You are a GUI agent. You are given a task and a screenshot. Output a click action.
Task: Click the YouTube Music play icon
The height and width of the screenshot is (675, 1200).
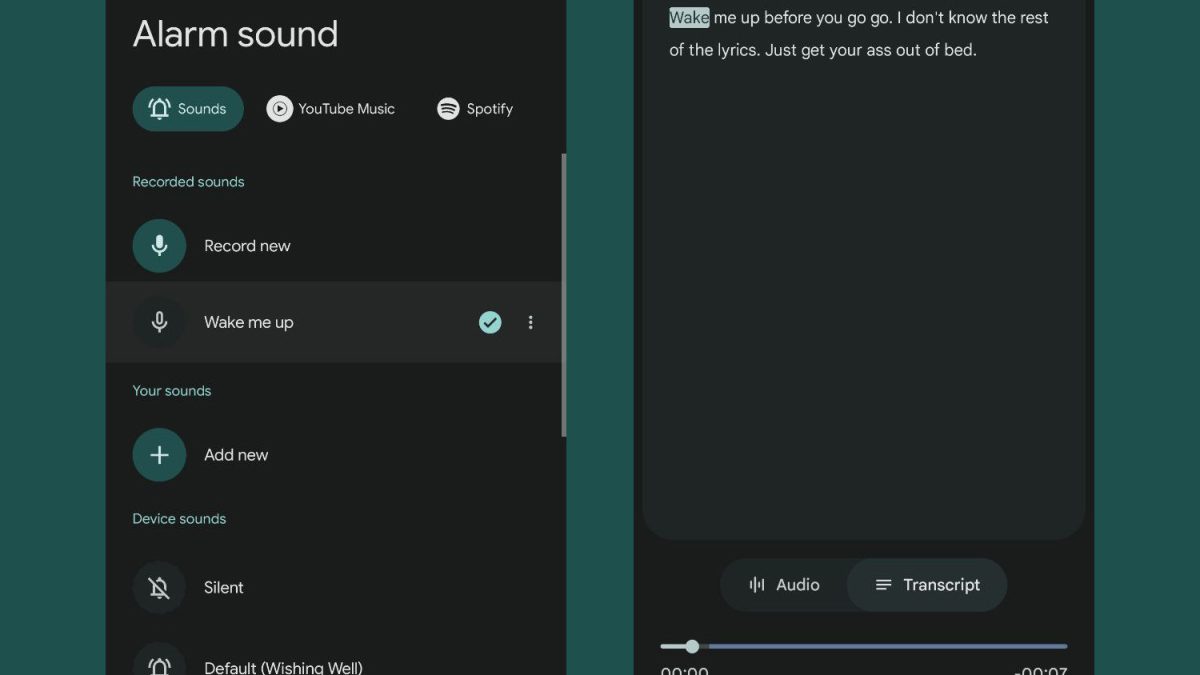(x=280, y=109)
